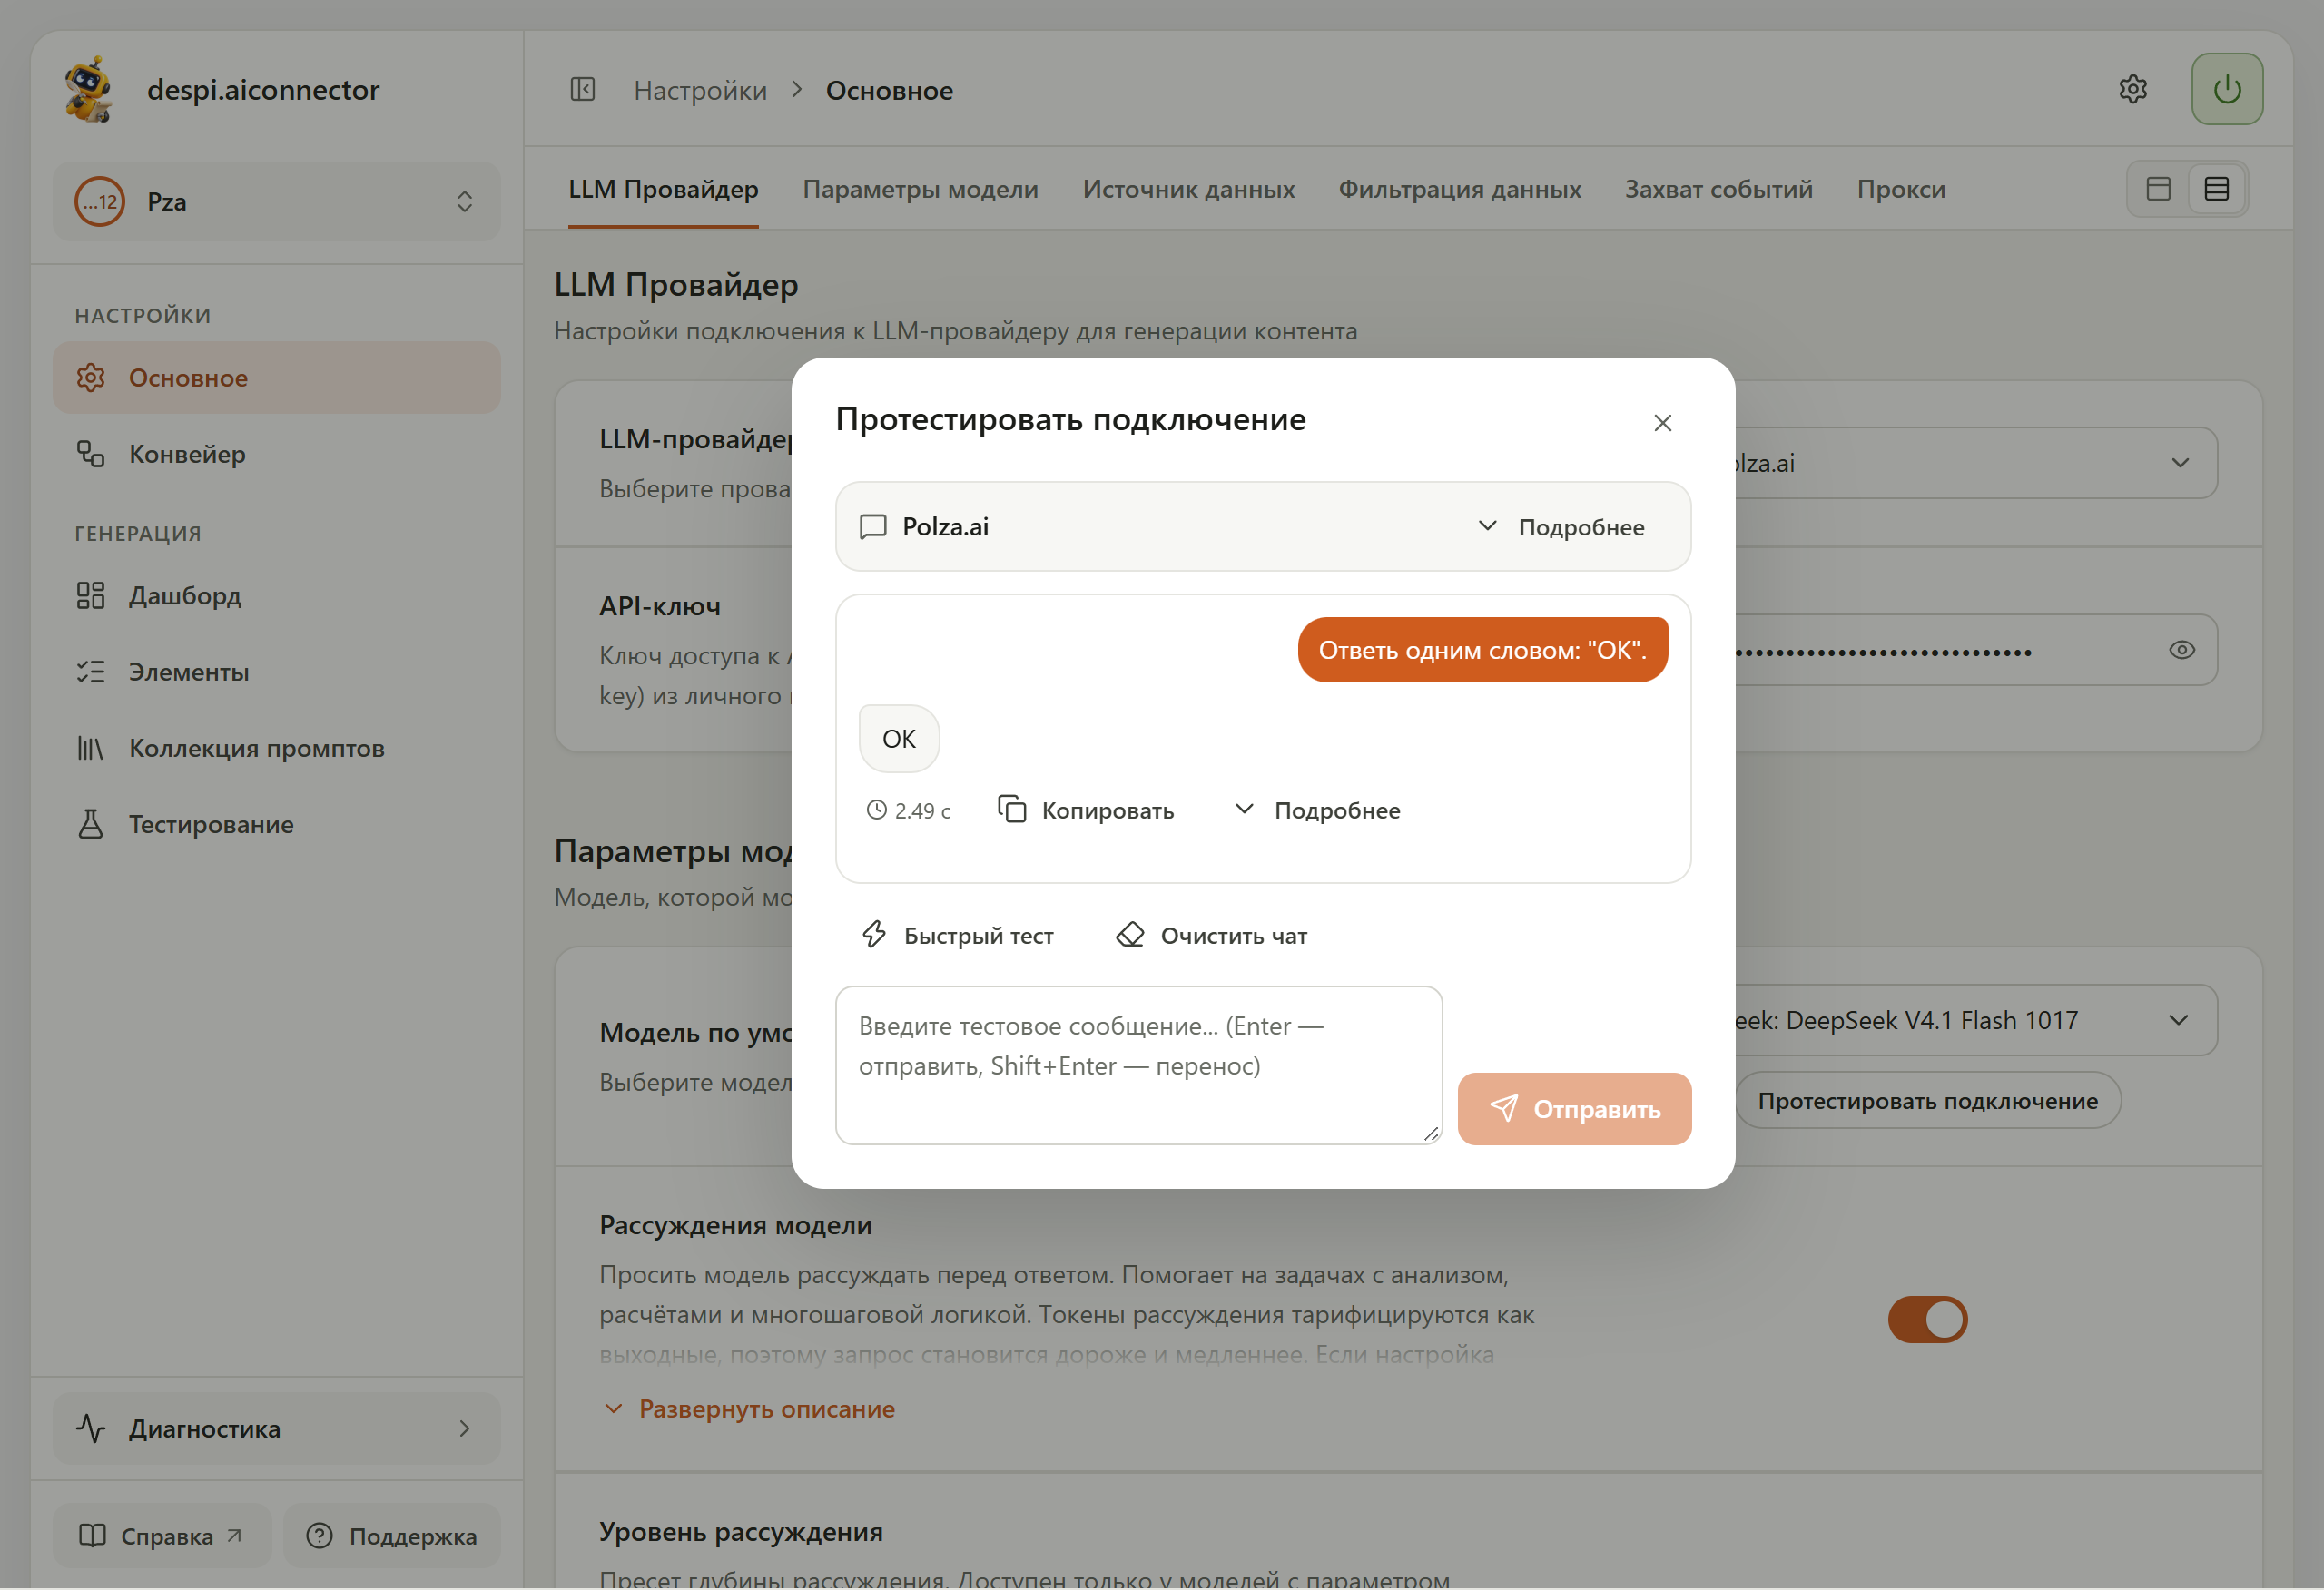Image resolution: width=2324 pixels, height=1590 pixels.
Task: Open Поддержка help button
Action: click(x=392, y=1536)
